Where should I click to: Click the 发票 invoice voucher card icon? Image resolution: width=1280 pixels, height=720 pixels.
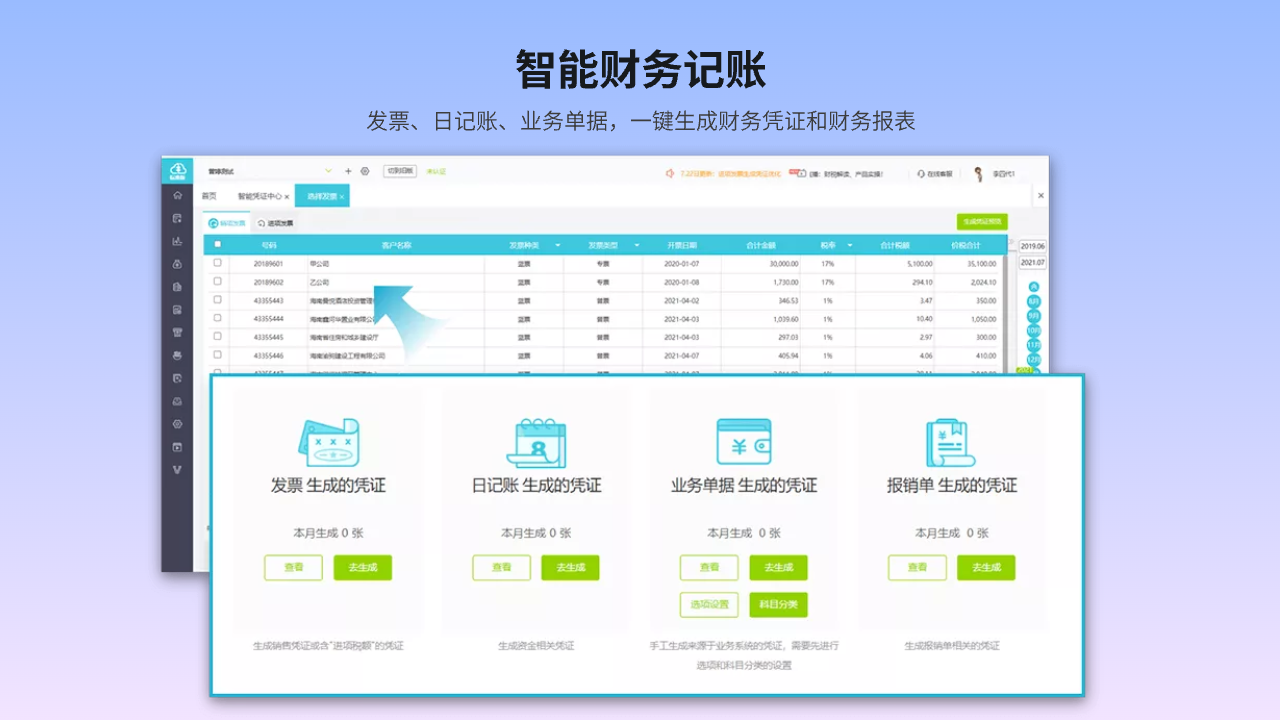pyautogui.click(x=328, y=441)
